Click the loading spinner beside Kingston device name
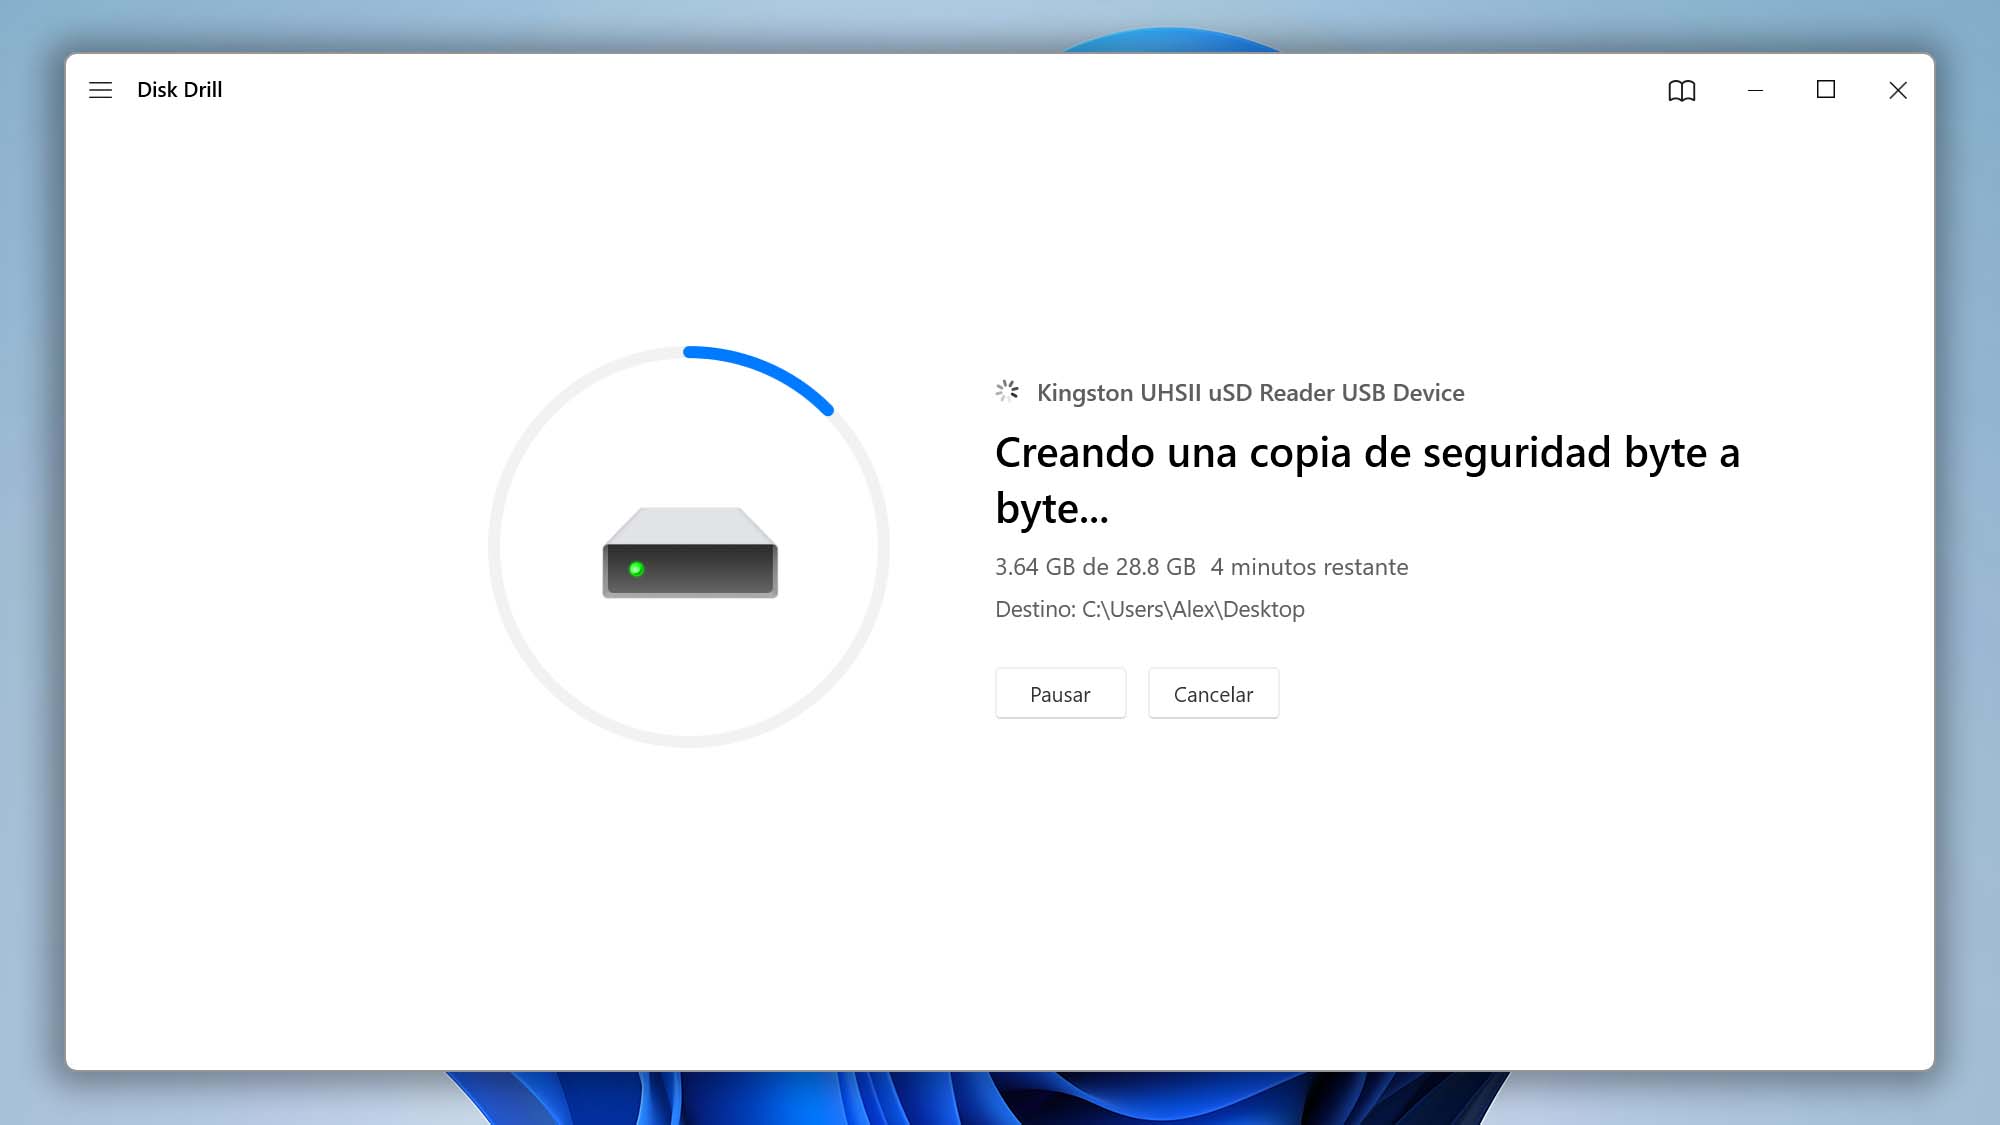The width and height of the screenshot is (2000, 1125). point(1007,391)
